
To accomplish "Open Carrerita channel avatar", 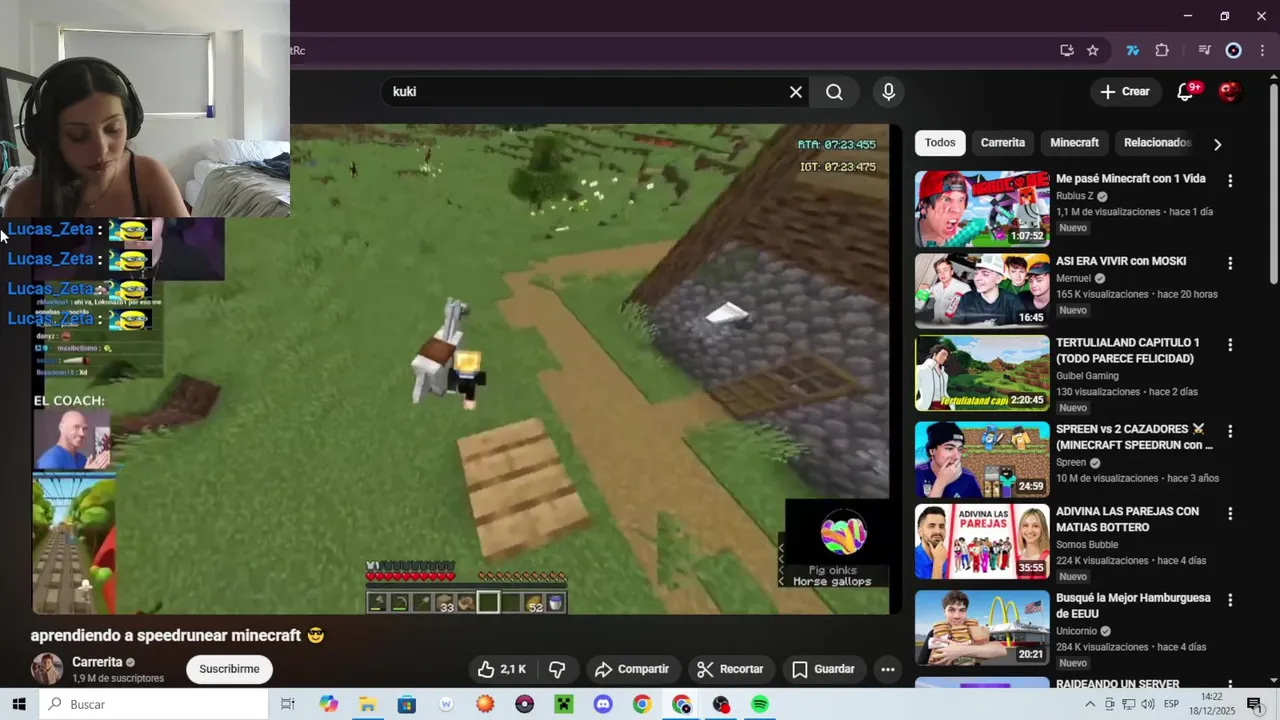I will coord(46,669).
